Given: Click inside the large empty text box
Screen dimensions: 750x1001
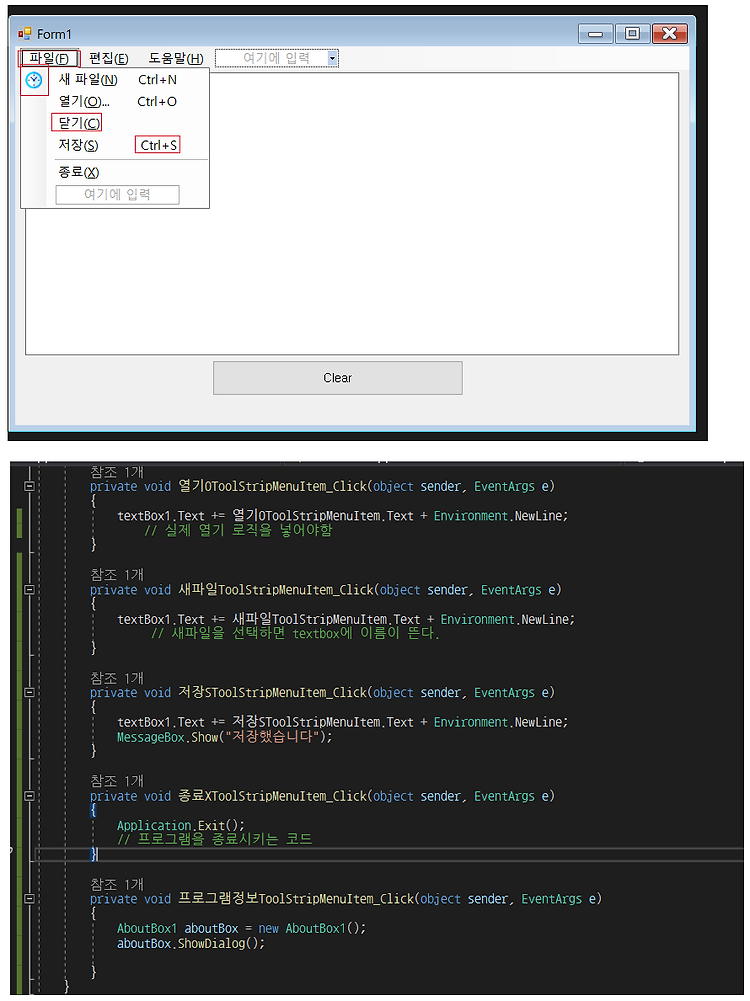Looking at the screenshot, I should click(352, 214).
